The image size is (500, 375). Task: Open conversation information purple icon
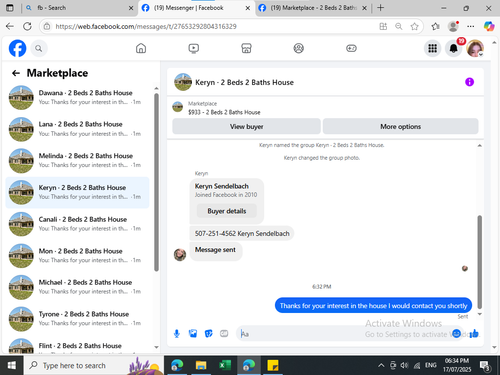pyautogui.click(x=469, y=82)
